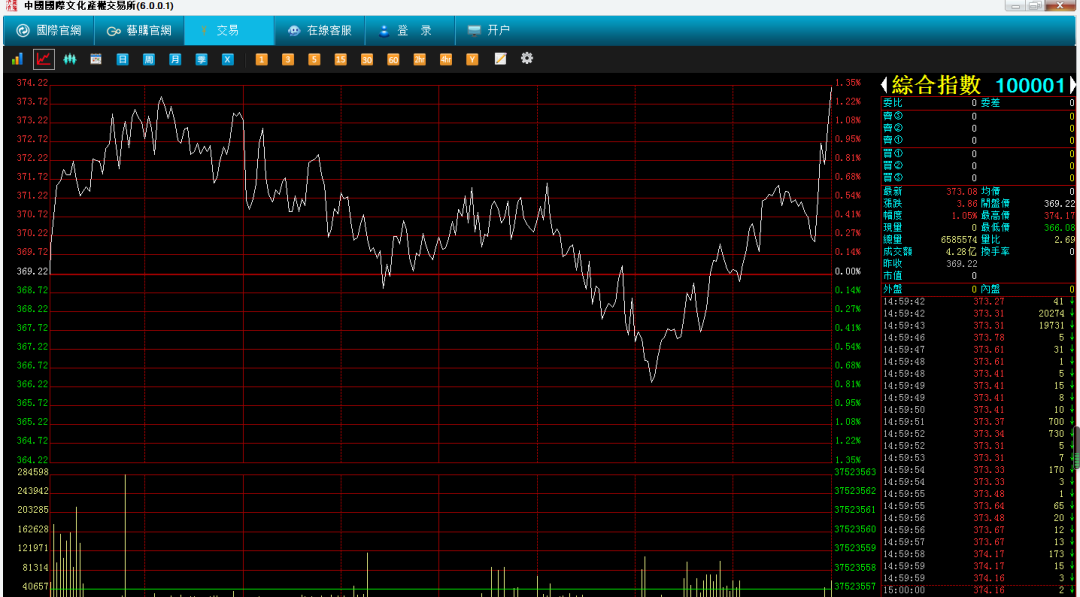
Task: Click index code 100001
Action: point(1031,85)
